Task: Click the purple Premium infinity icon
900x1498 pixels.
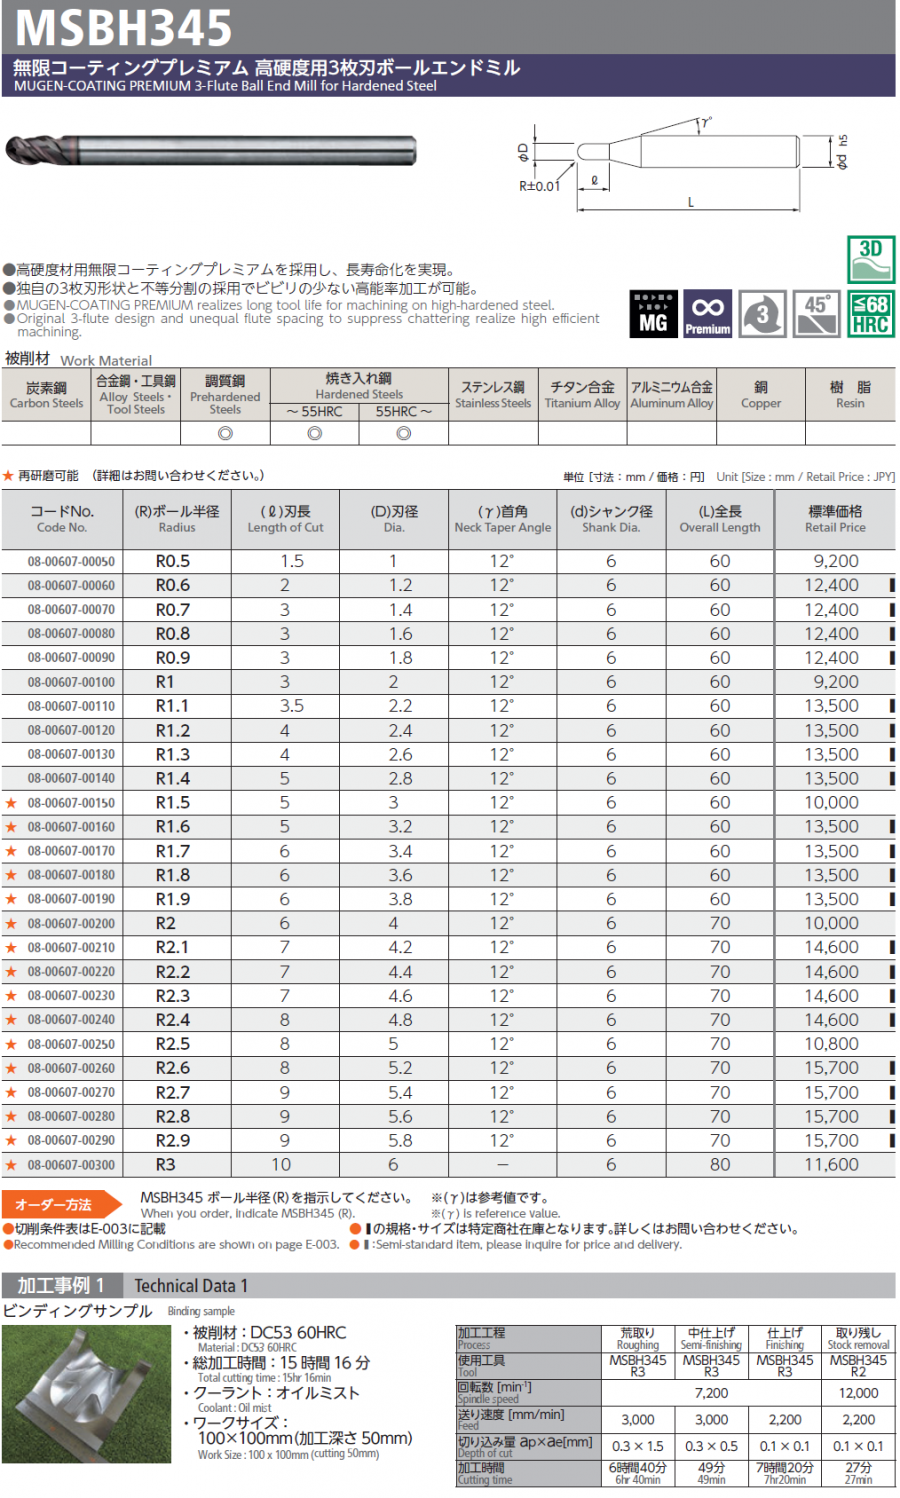Action: tap(707, 314)
